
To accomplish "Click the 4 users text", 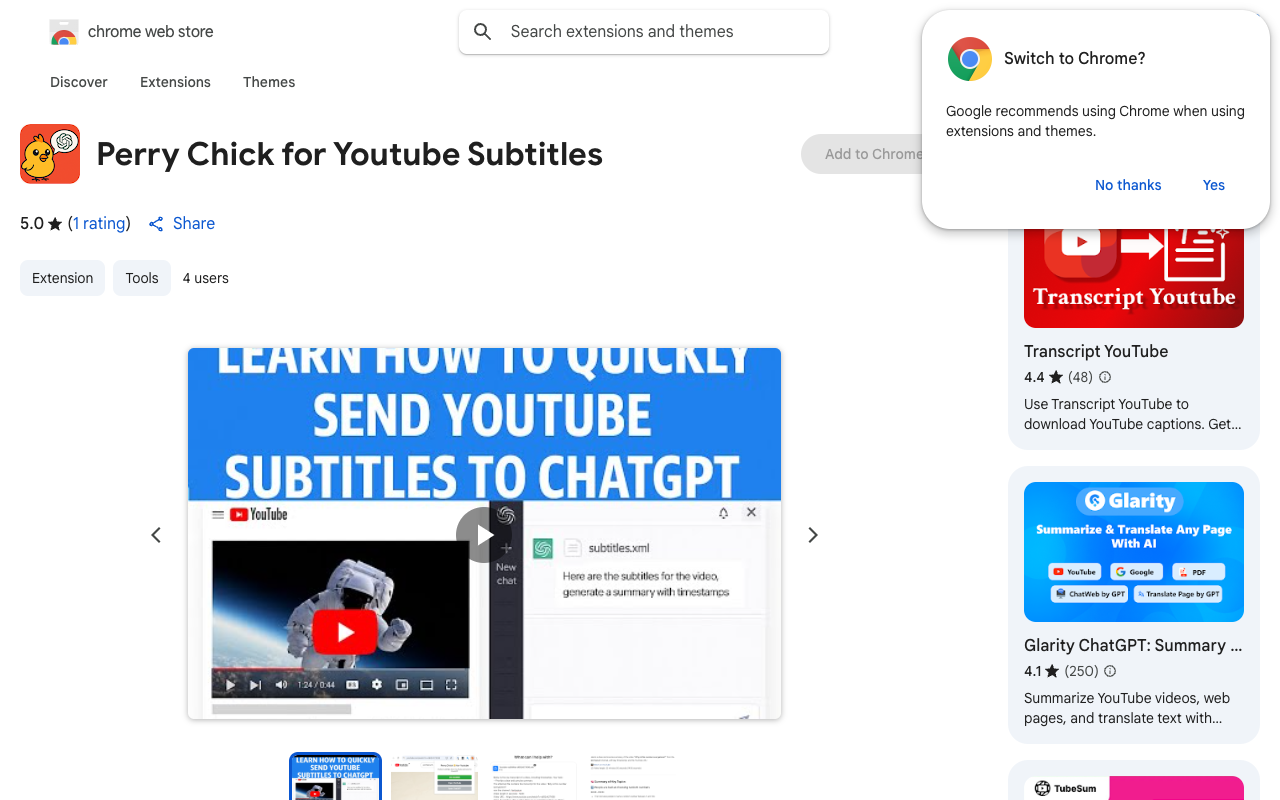I will coord(206,278).
